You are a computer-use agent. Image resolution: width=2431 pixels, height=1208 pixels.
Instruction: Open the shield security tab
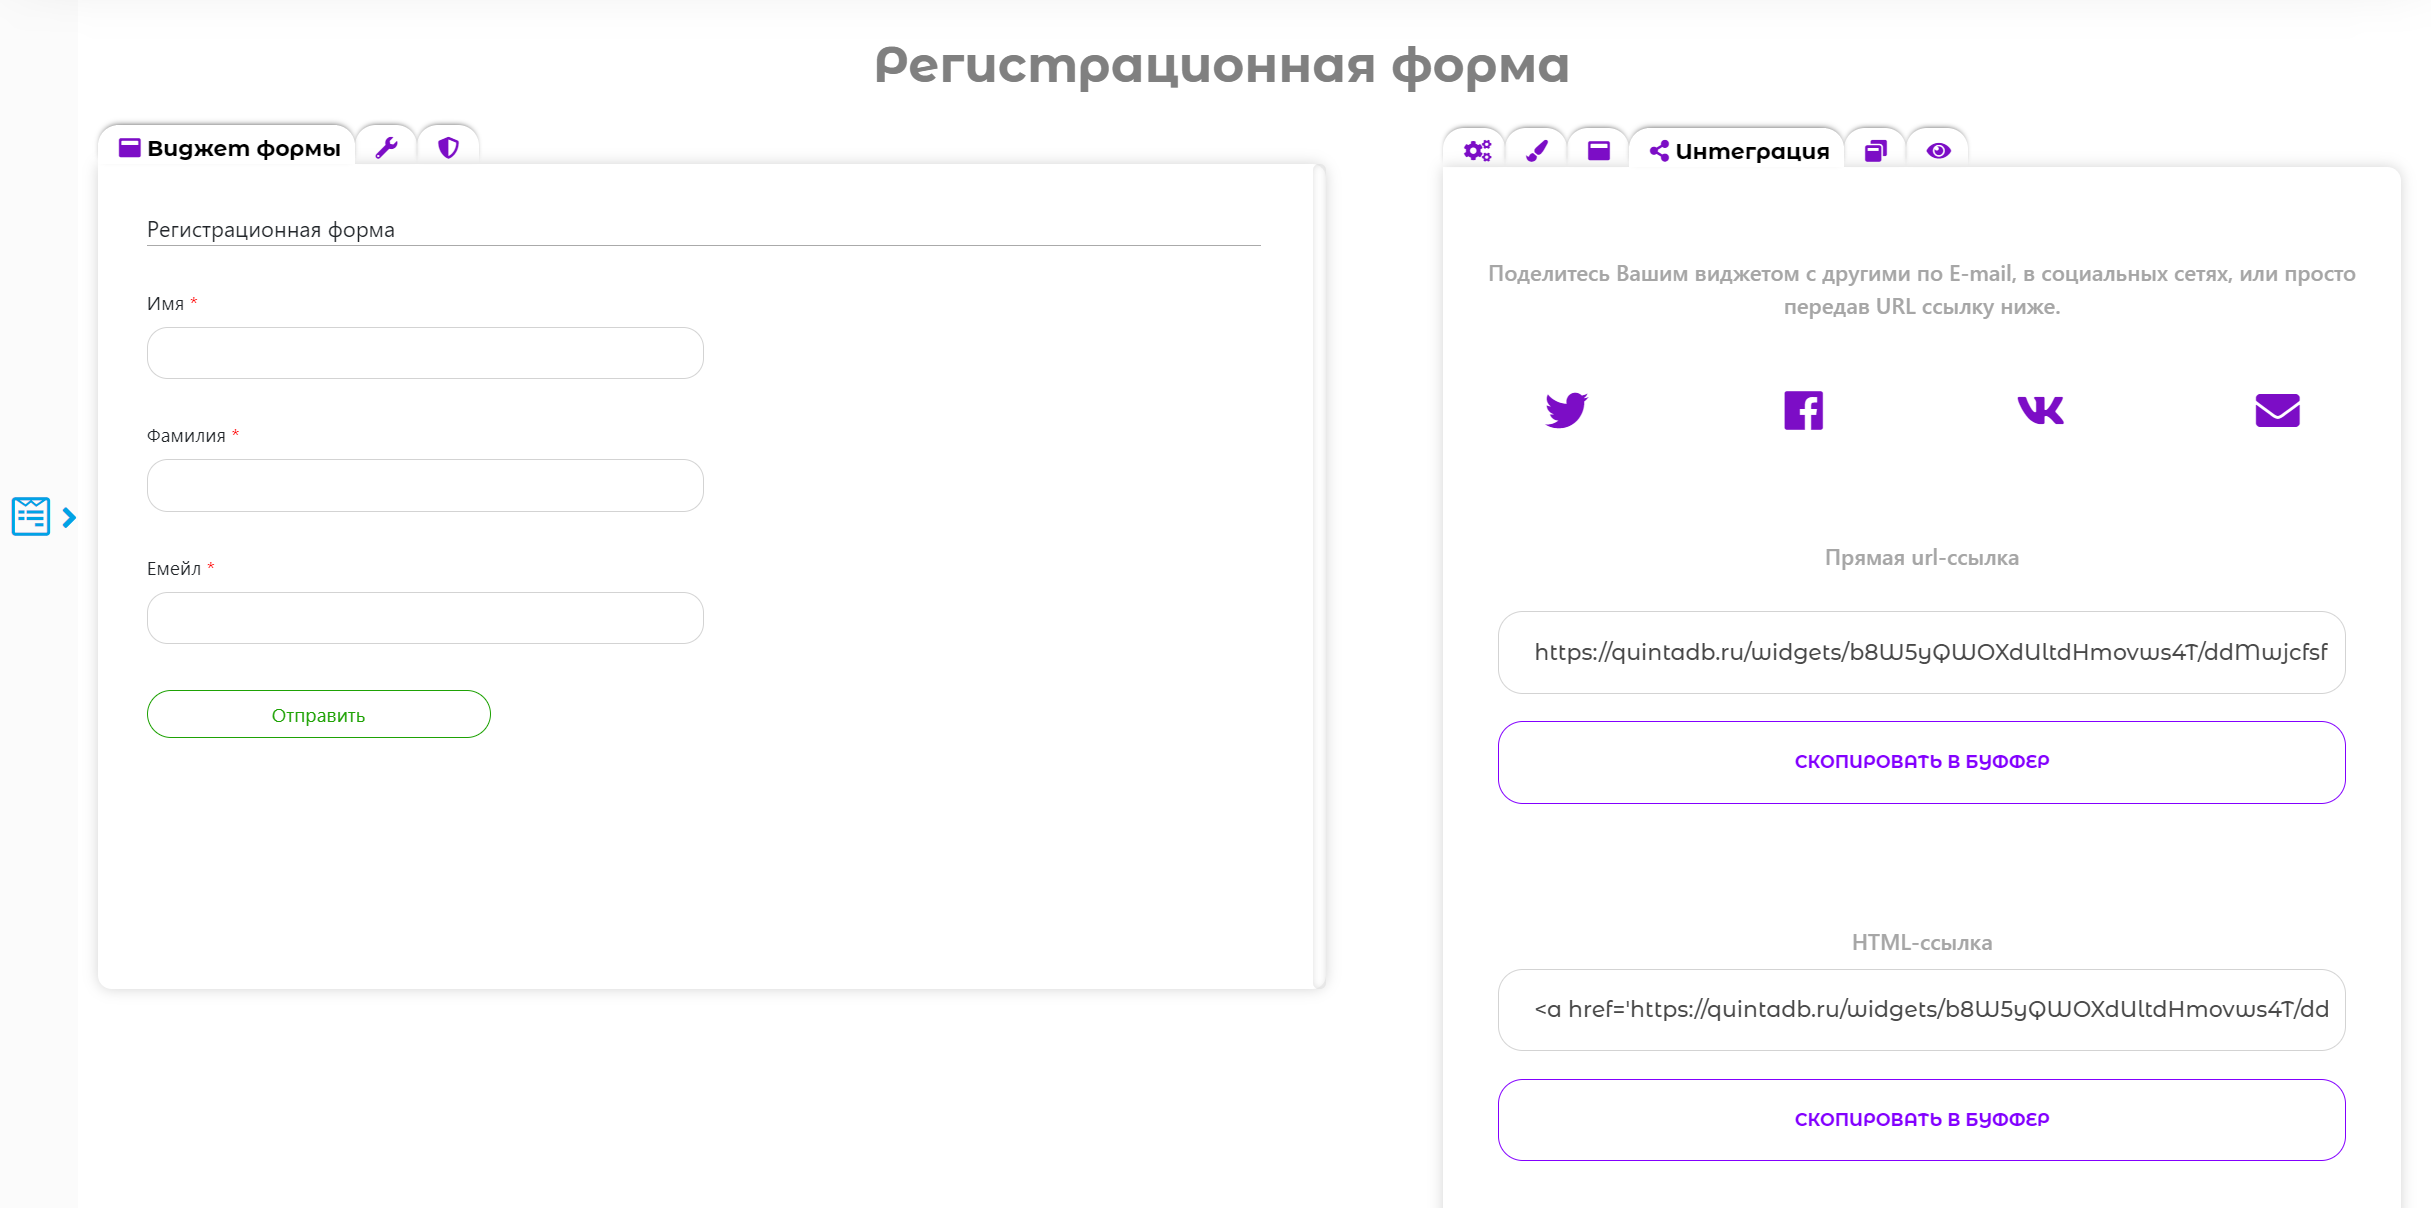point(448,148)
